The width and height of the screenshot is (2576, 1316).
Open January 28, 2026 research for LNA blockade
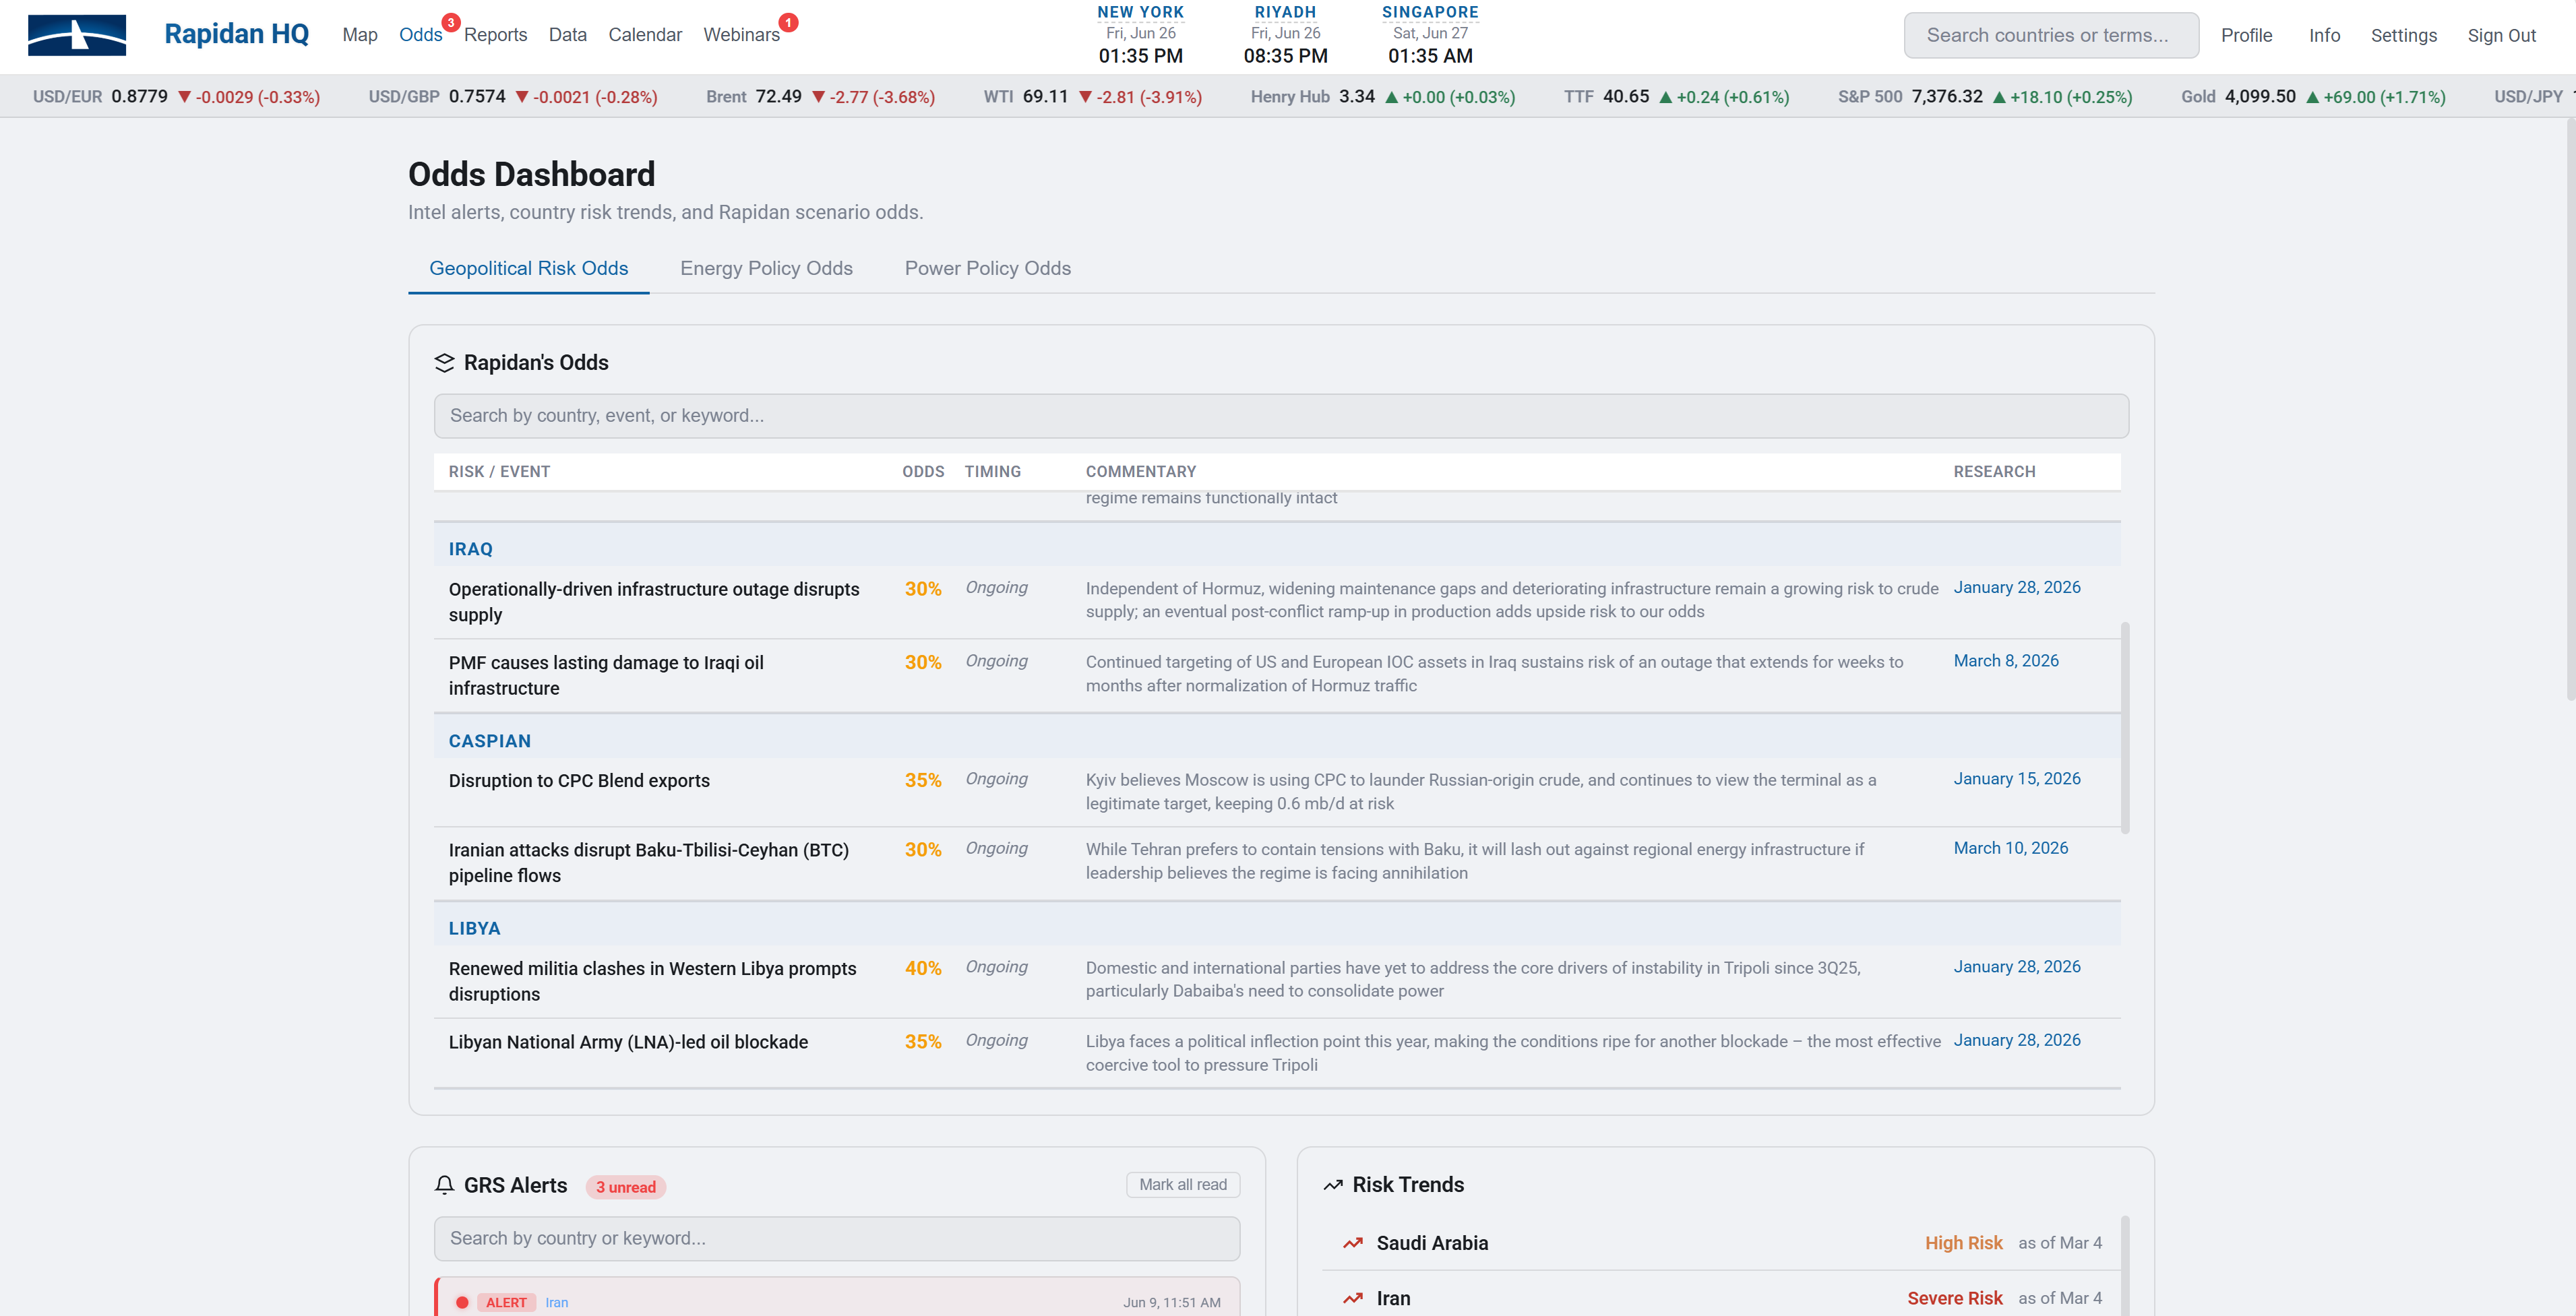click(x=2017, y=1040)
